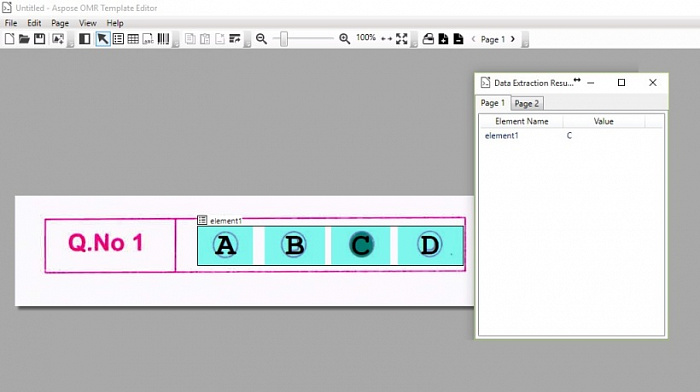This screenshot has height=392, width=700.
Task: Toggle the side panel view icon
Action: (84, 39)
